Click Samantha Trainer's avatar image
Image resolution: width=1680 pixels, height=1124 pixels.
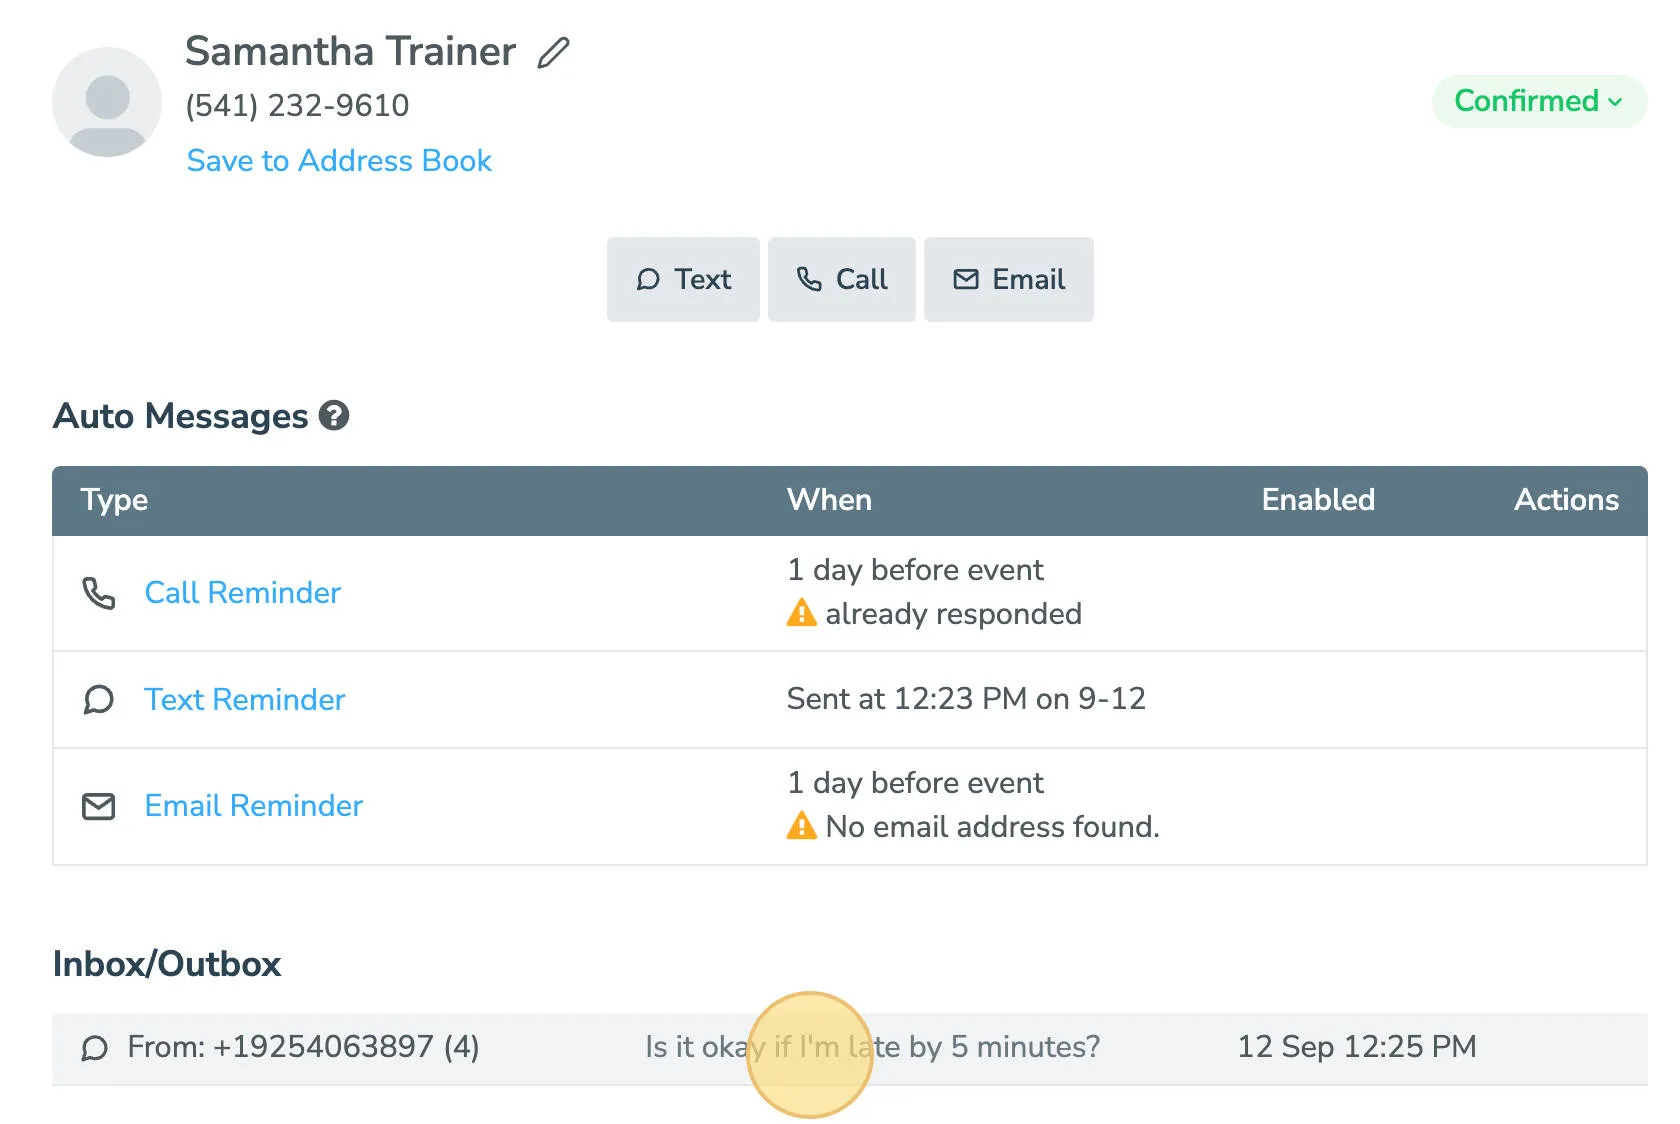tap(107, 104)
